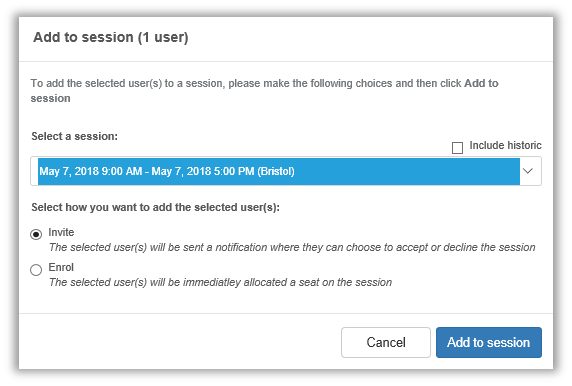The height and width of the screenshot is (386, 572).
Task: Click the 9:00 AM start time in the session field
Action: [121, 171]
